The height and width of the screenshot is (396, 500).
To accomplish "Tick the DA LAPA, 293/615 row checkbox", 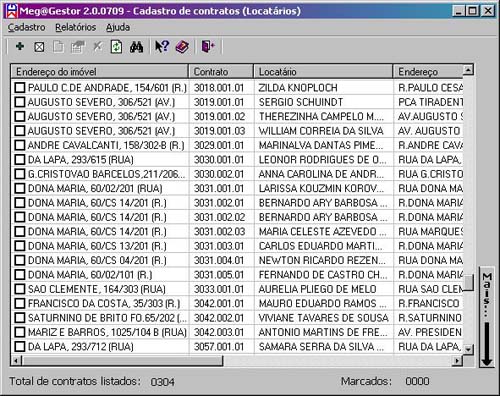I will pyautogui.click(x=20, y=160).
